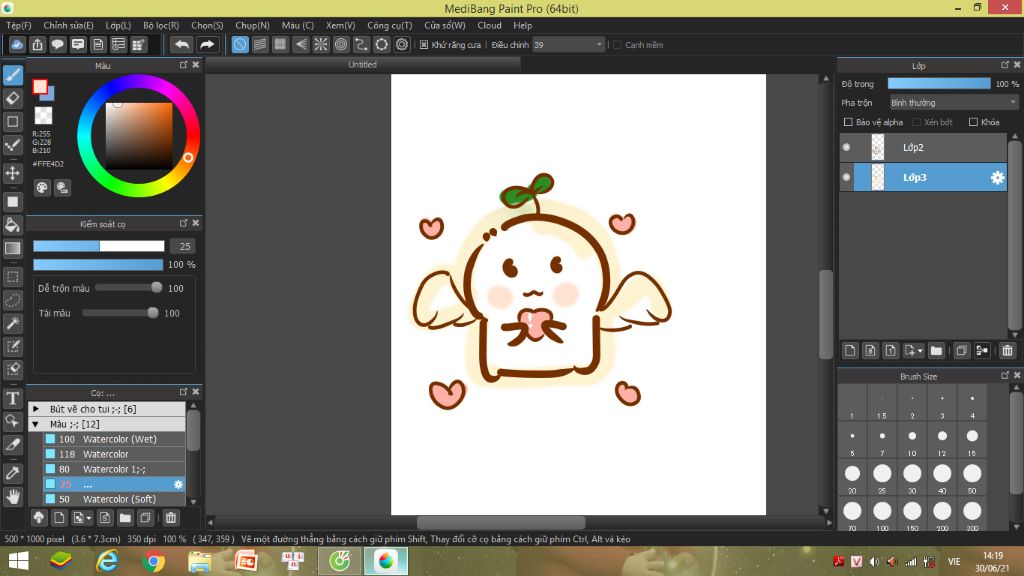This screenshot has width=1024, height=576.
Task: Click the Redo arrow in the toolbar
Action: click(x=206, y=44)
